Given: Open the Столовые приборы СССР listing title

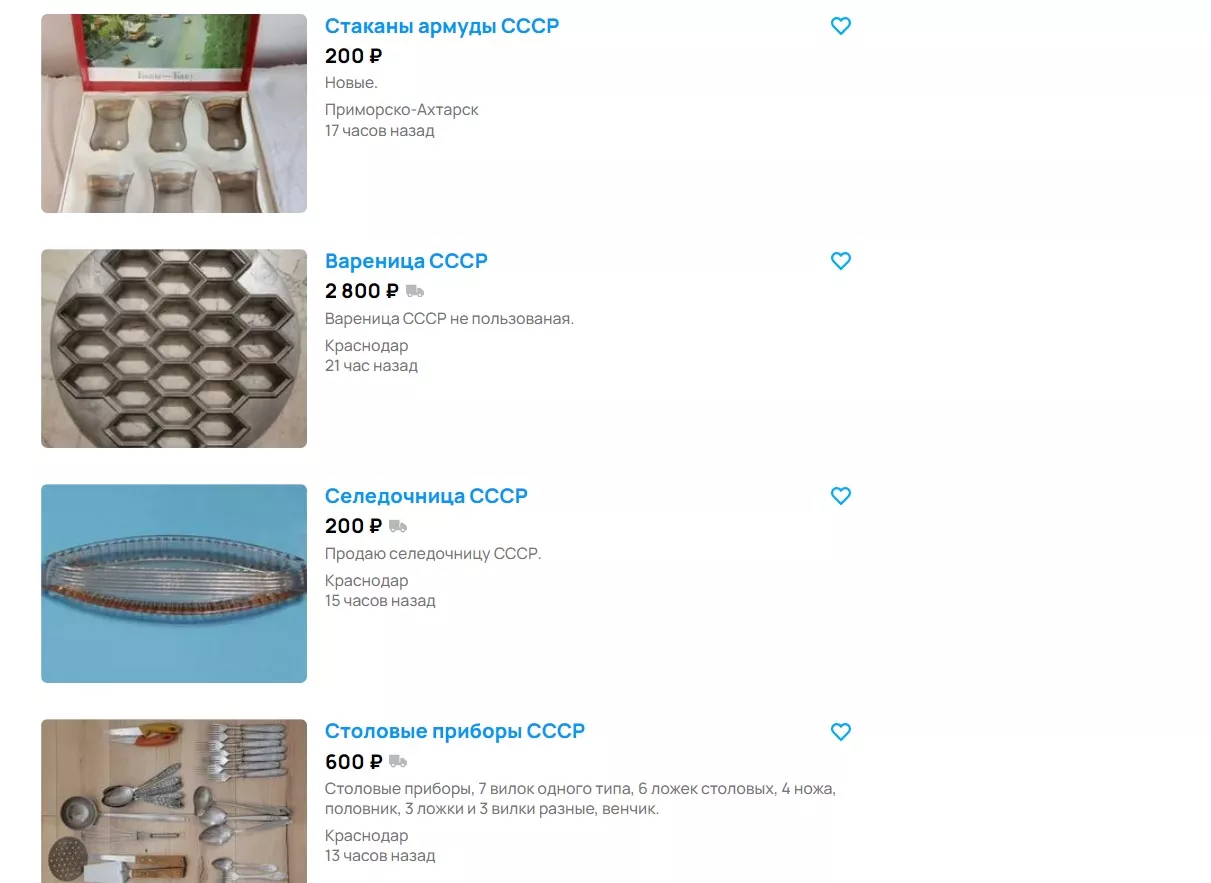Looking at the screenshot, I should (455, 731).
